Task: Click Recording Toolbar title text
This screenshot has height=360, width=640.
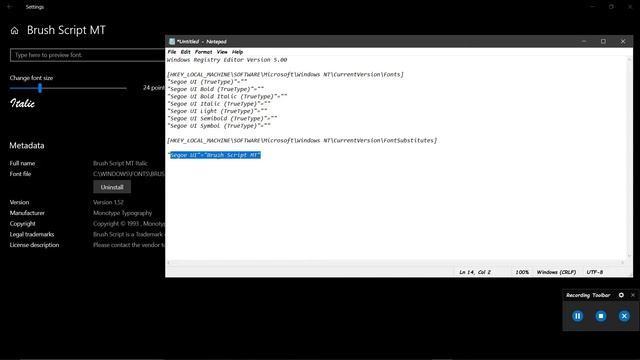Action: coord(588,295)
